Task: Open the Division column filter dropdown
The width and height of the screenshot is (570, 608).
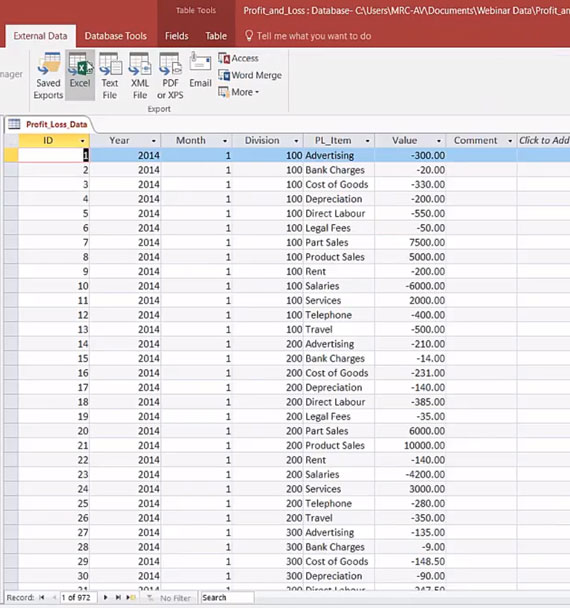Action: point(296,141)
